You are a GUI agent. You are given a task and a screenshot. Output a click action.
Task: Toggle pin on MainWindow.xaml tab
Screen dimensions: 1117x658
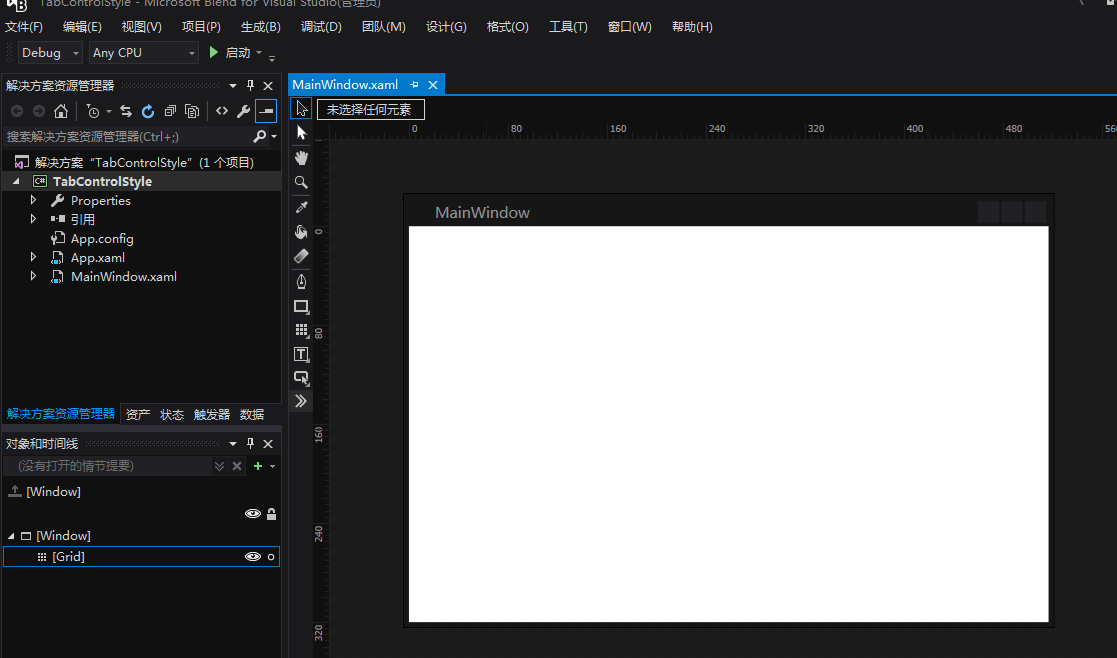pos(415,85)
